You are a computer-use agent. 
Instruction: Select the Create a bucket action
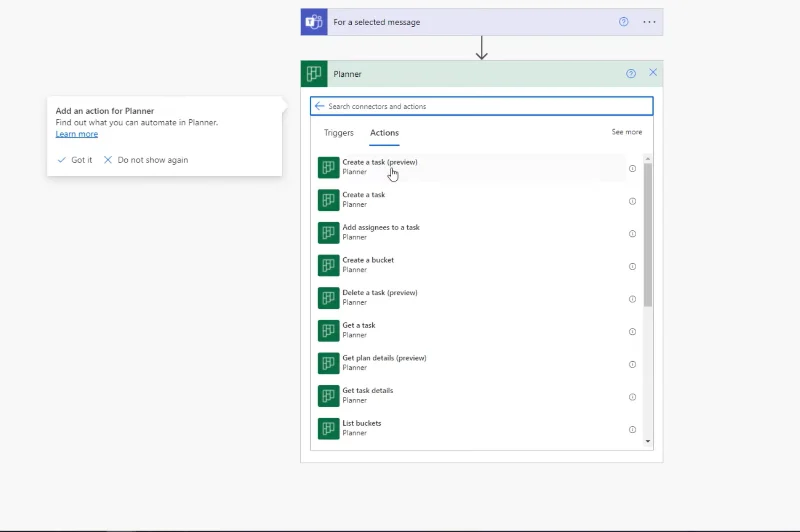pos(471,265)
